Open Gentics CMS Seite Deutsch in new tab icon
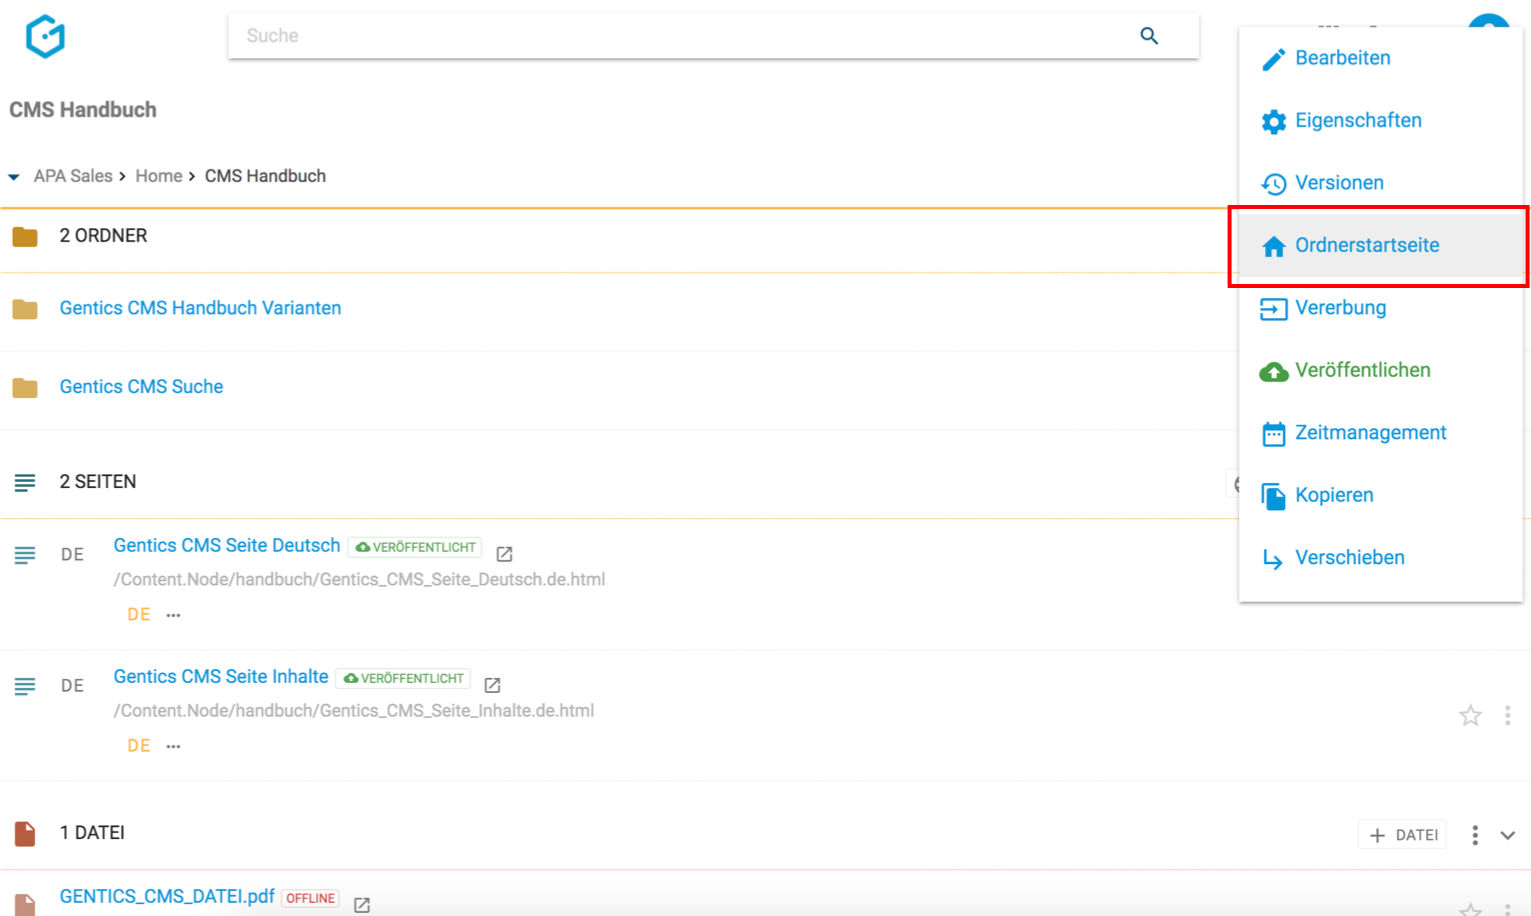 (x=505, y=554)
